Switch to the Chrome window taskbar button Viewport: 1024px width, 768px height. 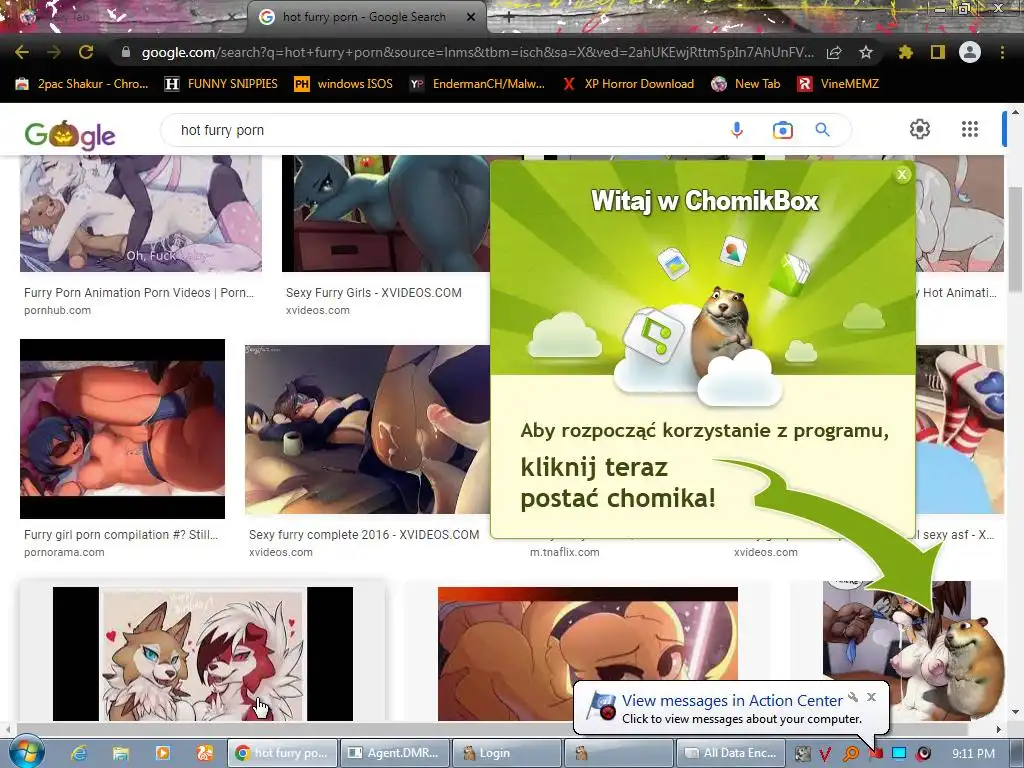point(282,753)
